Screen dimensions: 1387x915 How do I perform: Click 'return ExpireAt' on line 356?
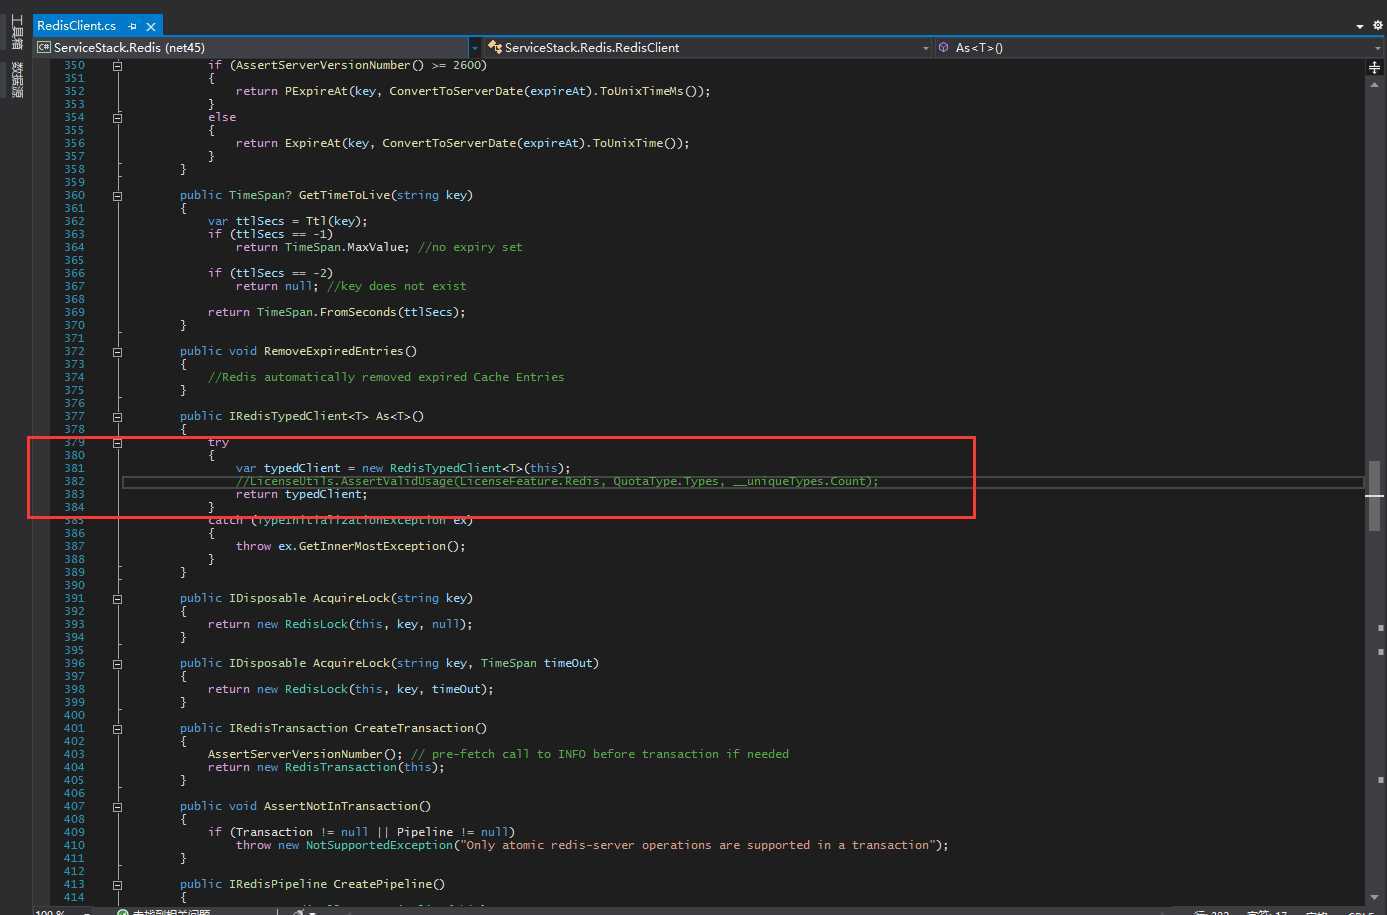pyautogui.click(x=462, y=143)
